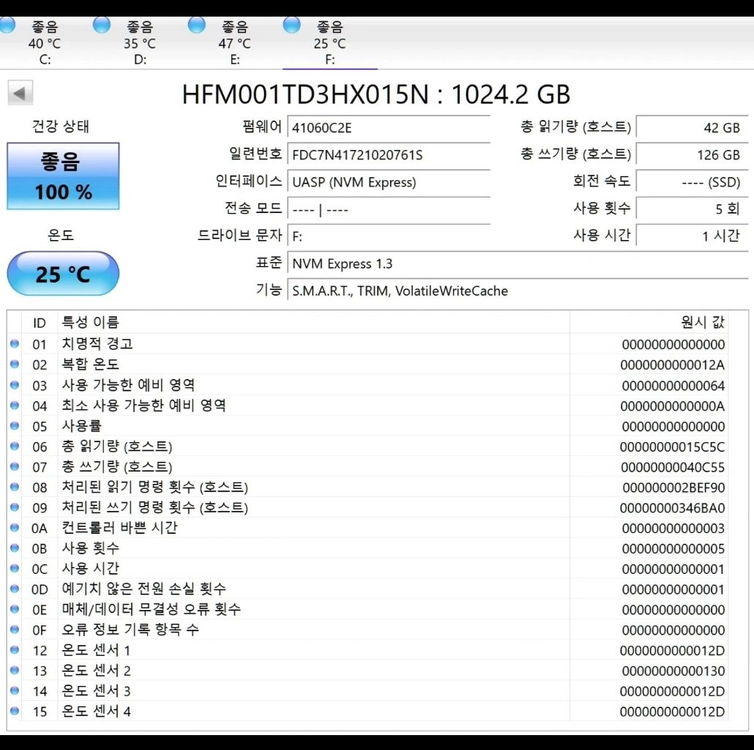
Task: Click status icon of row 12 온도 센서 1
Action: pyautogui.click(x=14, y=650)
